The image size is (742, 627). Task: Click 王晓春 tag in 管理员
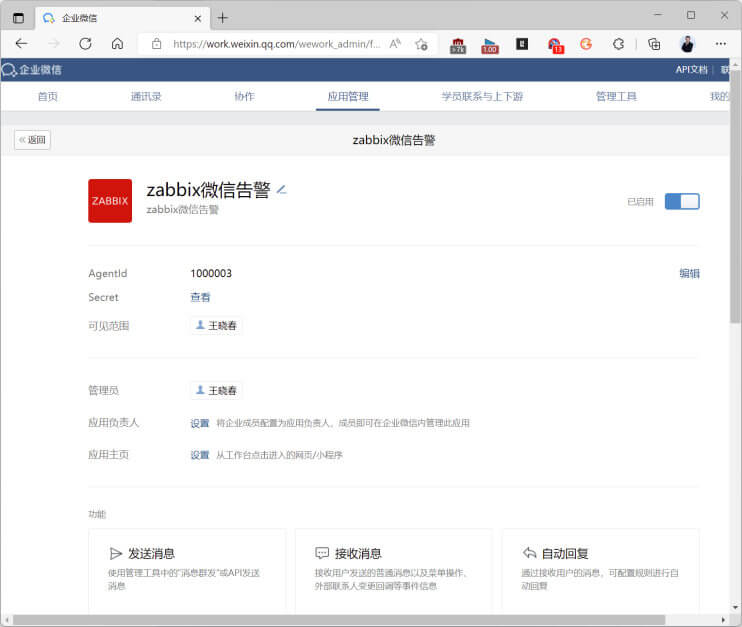(x=216, y=390)
